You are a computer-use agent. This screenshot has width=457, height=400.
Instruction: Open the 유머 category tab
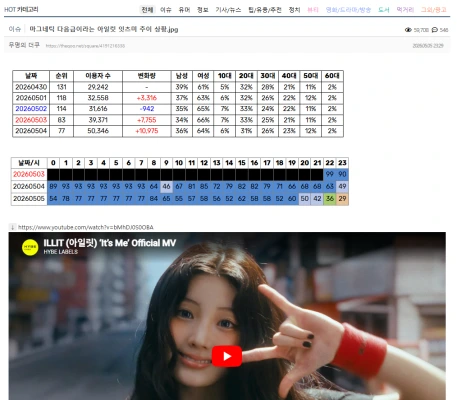click(184, 10)
